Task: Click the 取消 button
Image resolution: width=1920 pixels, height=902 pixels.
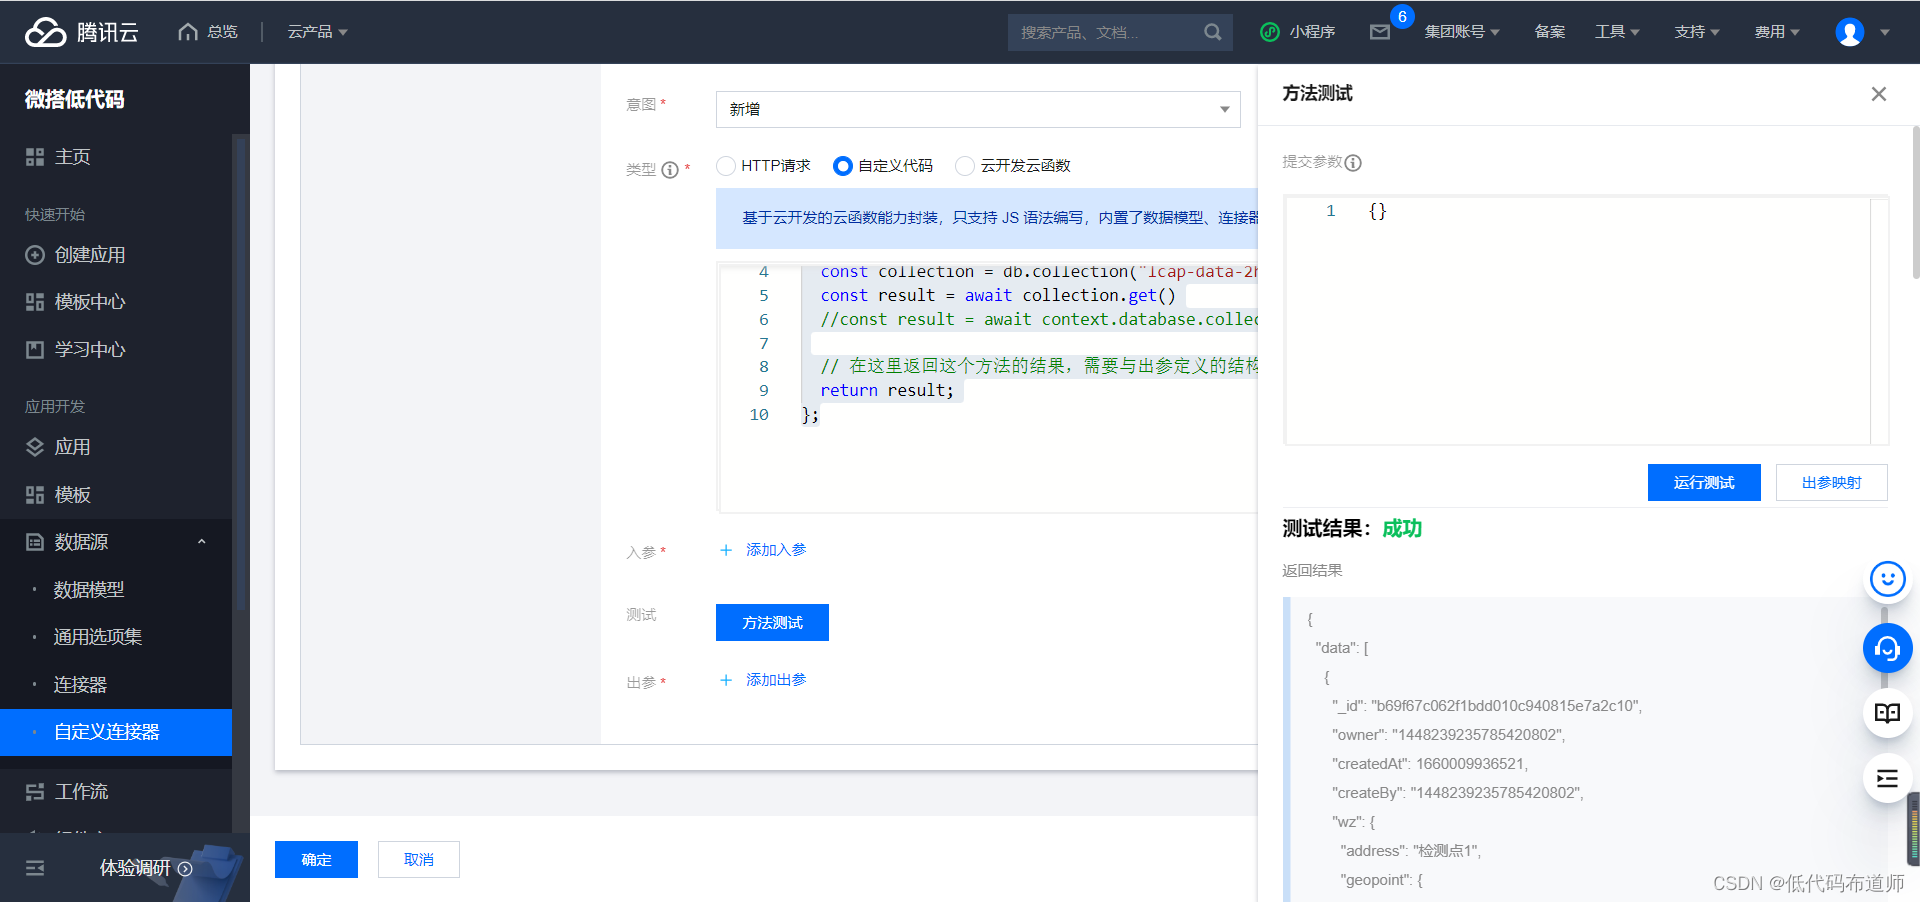Action: (419, 860)
